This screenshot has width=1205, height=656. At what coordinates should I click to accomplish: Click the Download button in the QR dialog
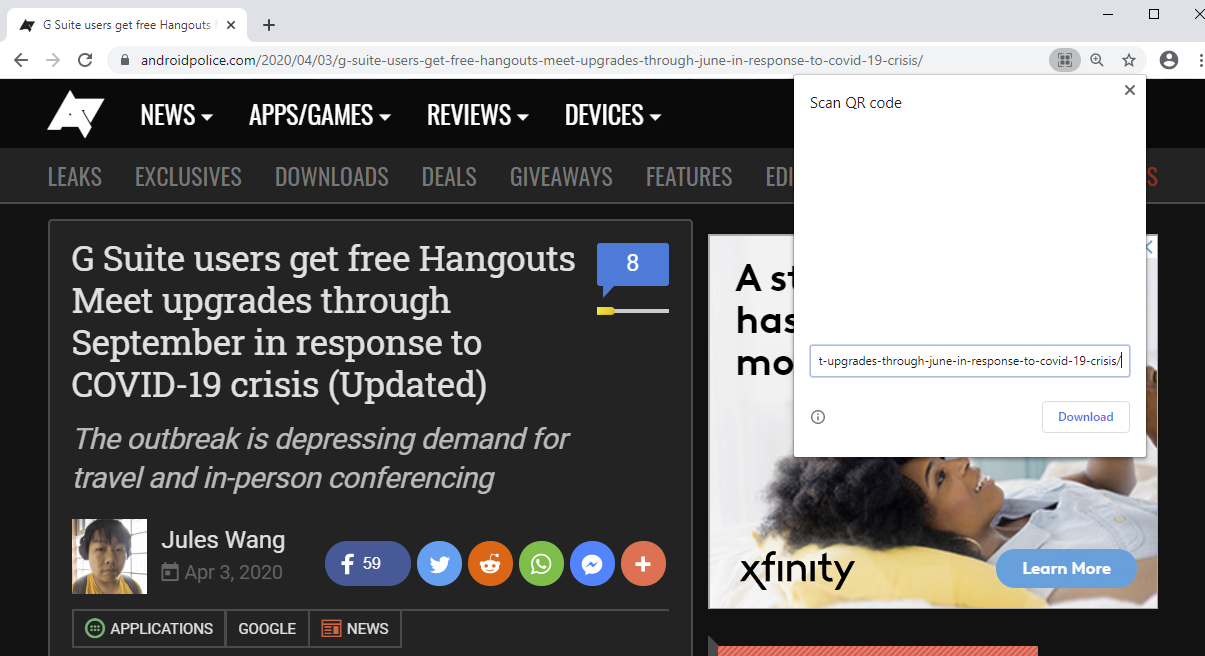click(1085, 417)
